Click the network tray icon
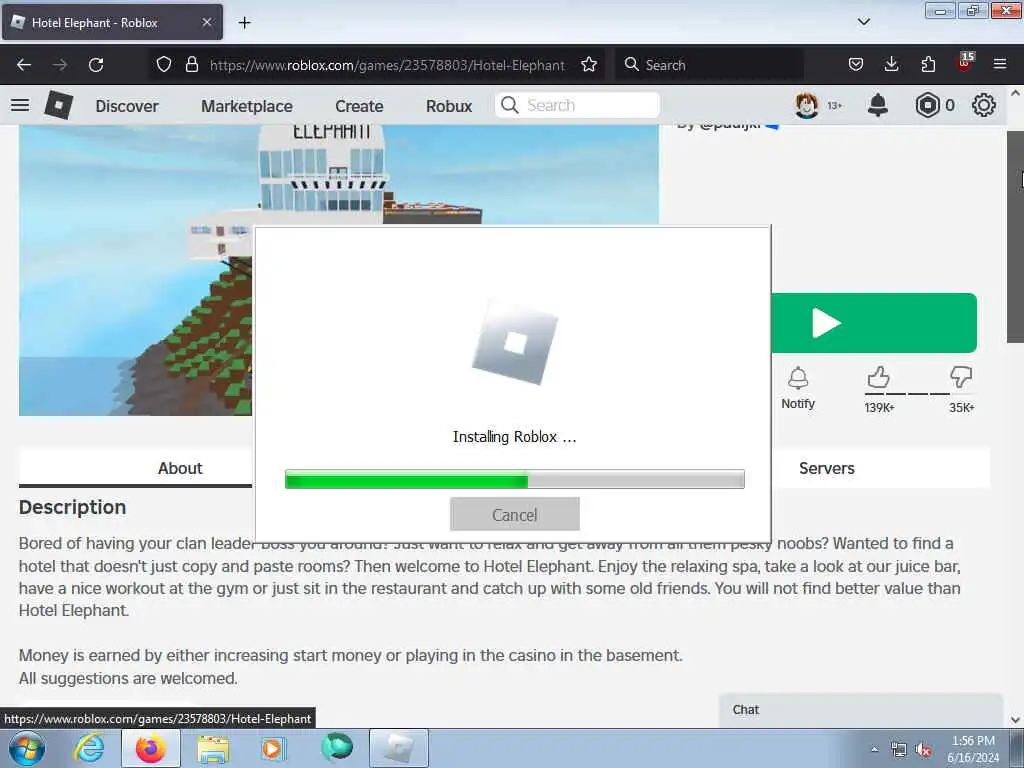Image resolution: width=1024 pixels, height=768 pixels. 899,750
